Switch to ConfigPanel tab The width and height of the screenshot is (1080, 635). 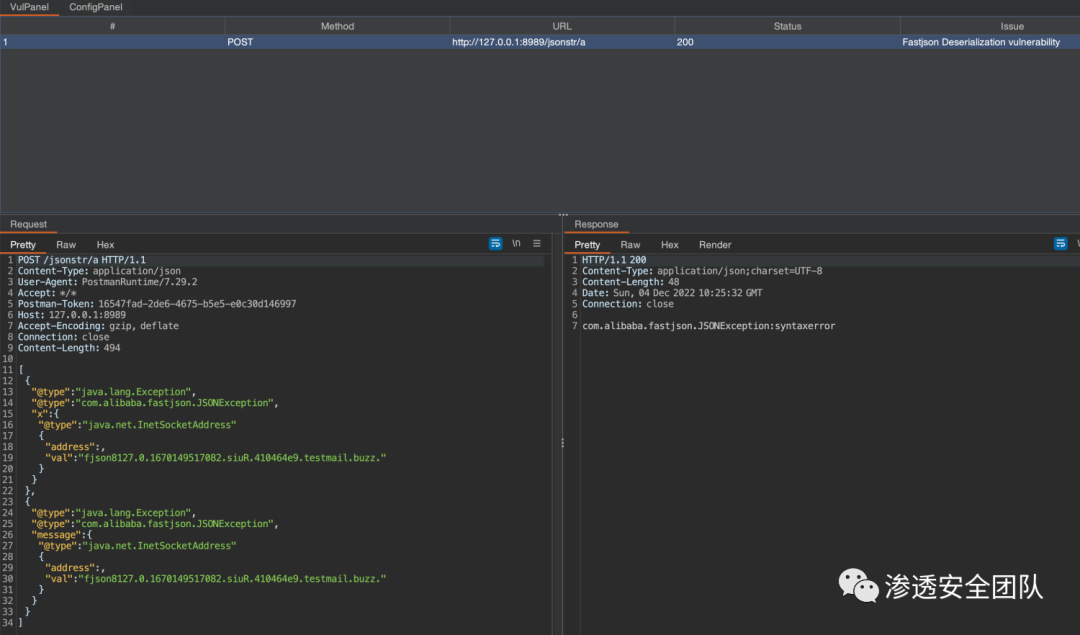[96, 7]
